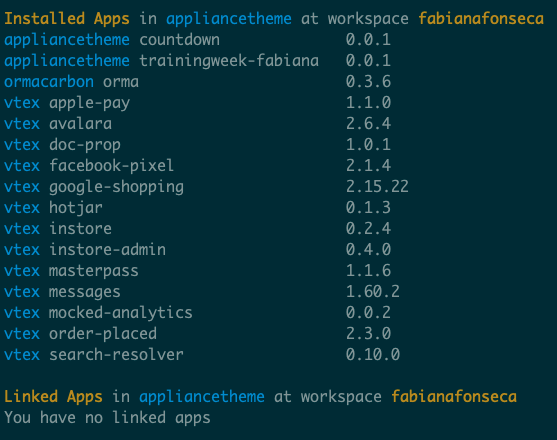Click version '2.15.22' of google-shopping
This screenshot has height=440, width=557.
377,186
